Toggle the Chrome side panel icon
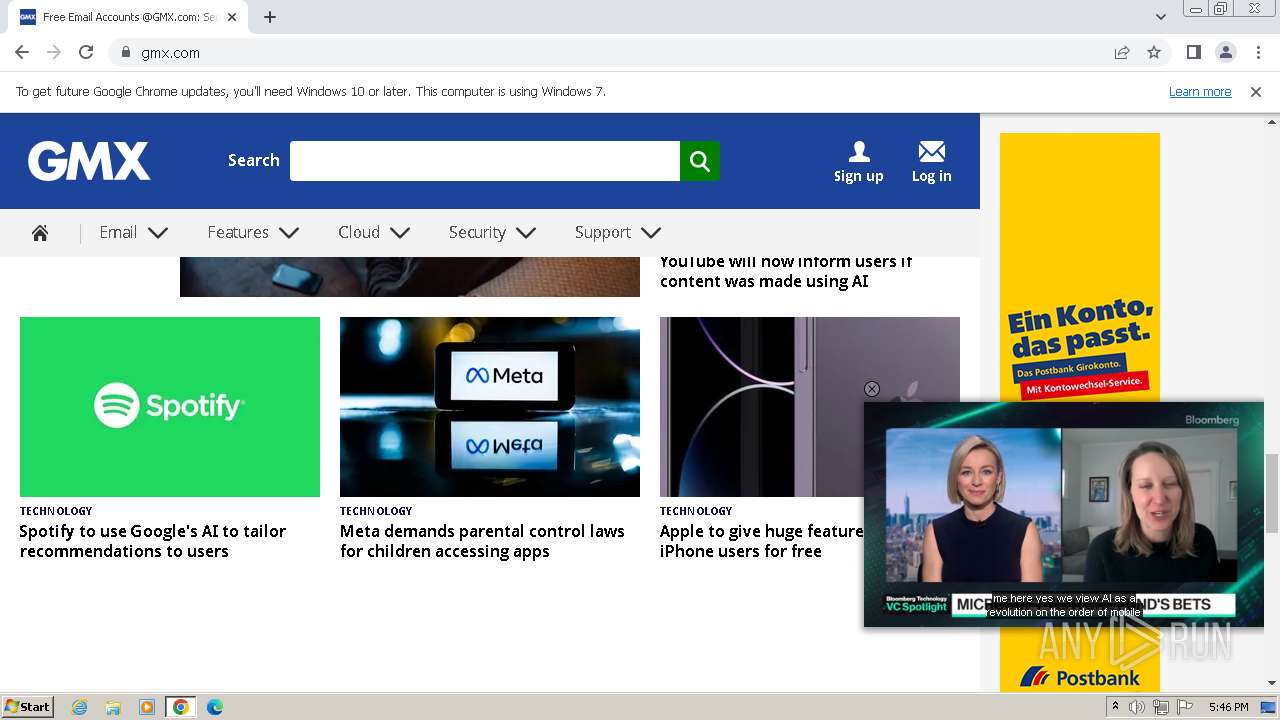Image resolution: width=1280 pixels, height=720 pixels. (x=1194, y=52)
